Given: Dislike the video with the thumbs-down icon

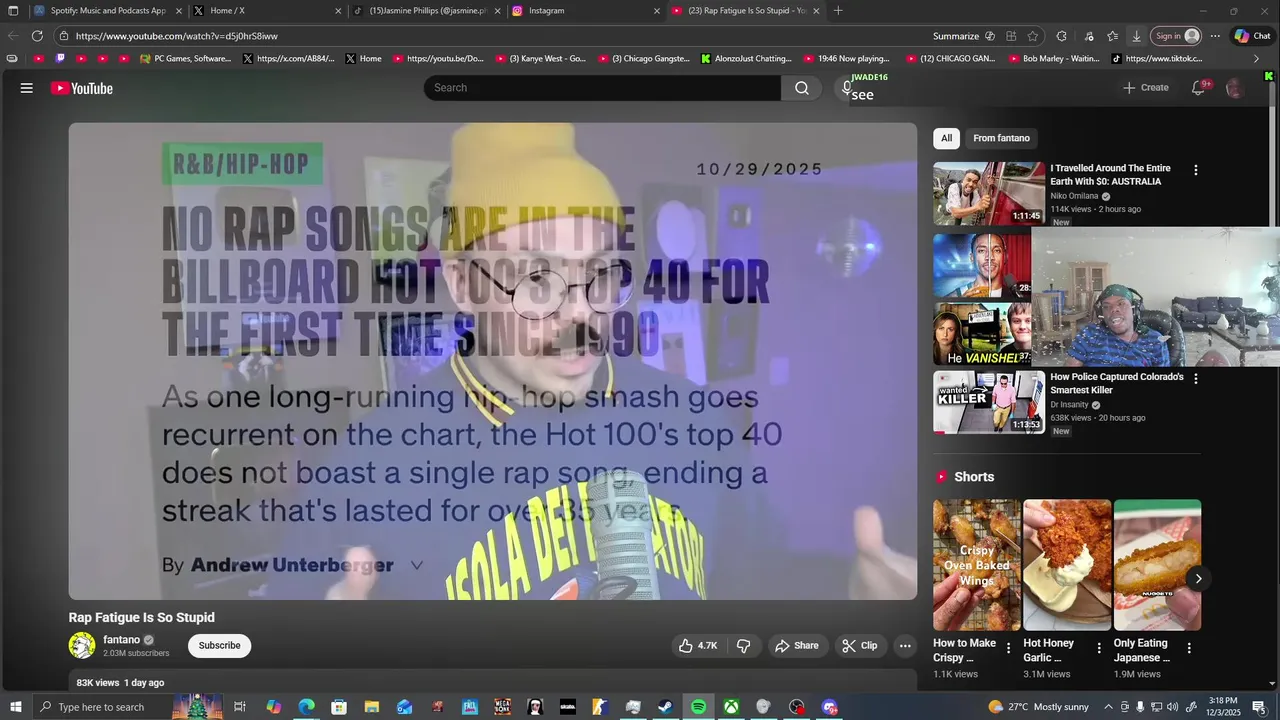Looking at the screenshot, I should tap(744, 646).
